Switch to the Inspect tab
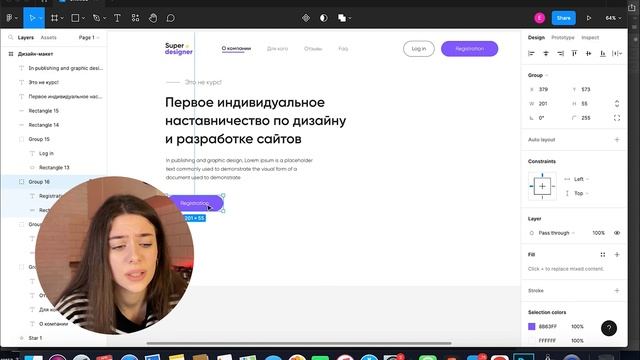The image size is (640, 360). pyautogui.click(x=590, y=38)
